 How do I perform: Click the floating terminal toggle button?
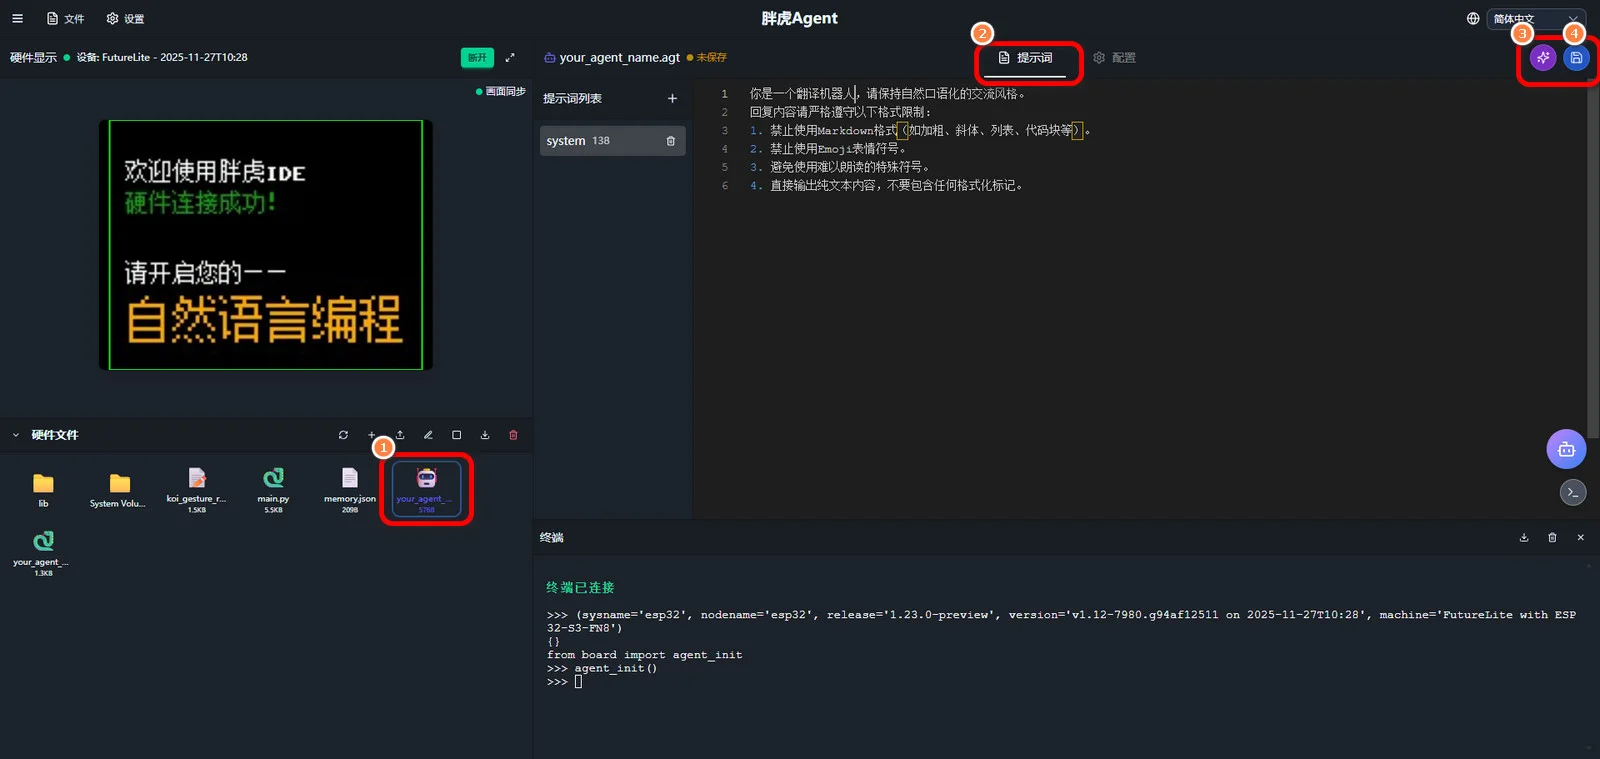(1572, 492)
